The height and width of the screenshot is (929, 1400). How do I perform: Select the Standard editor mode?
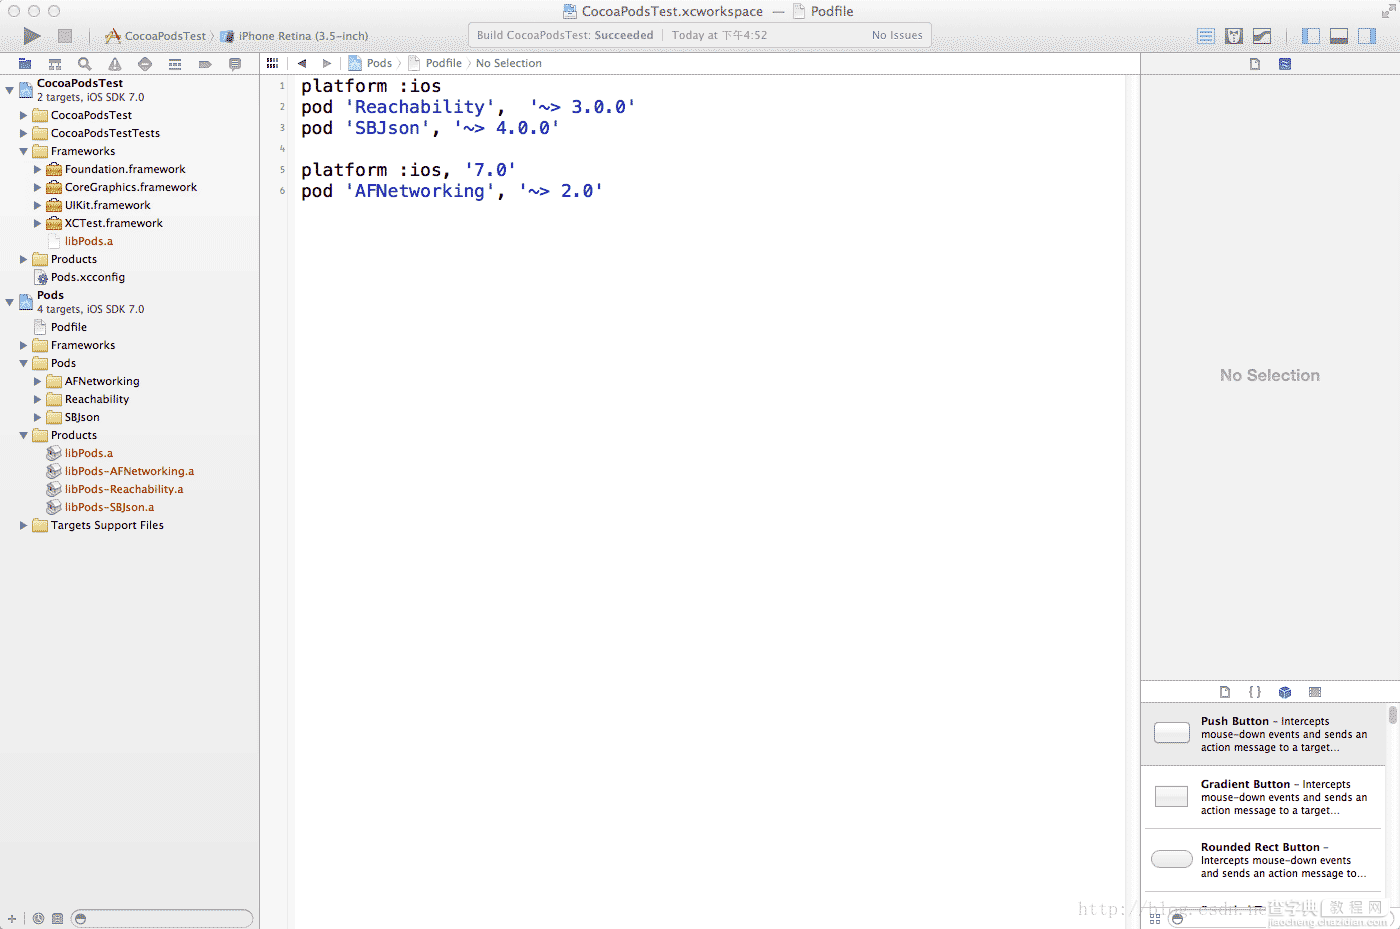[x=1206, y=36]
